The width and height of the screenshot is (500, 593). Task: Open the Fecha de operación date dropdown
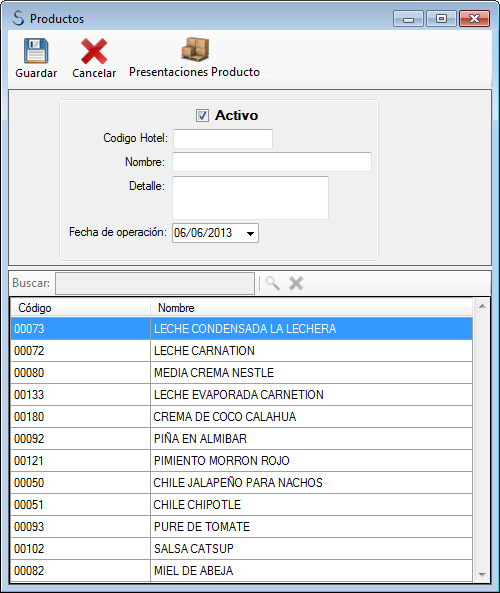click(250, 233)
